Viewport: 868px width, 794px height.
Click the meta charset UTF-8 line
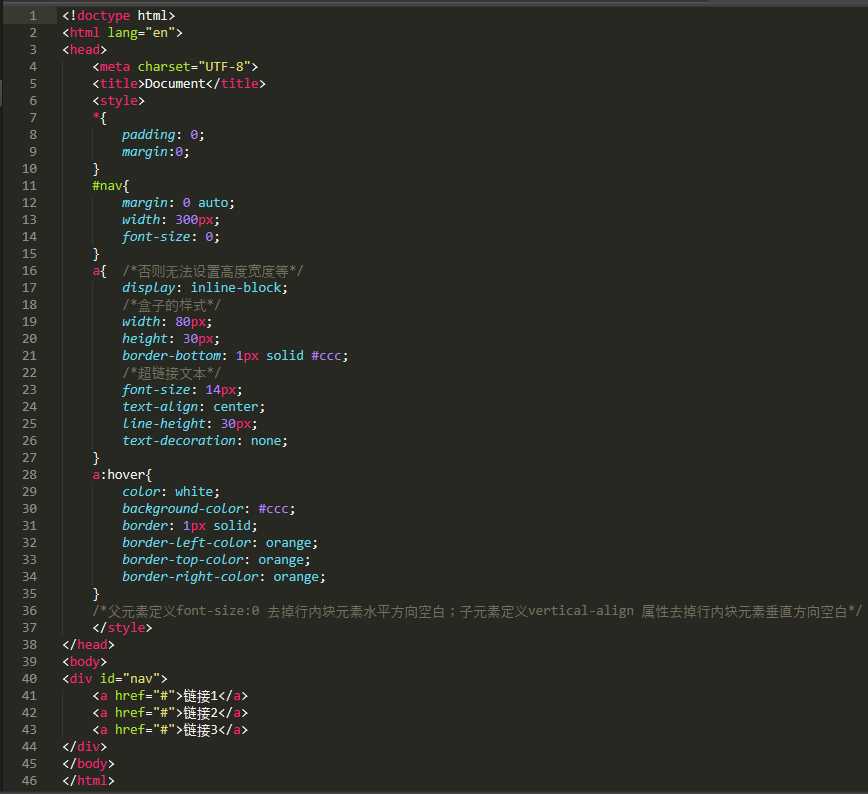tap(175, 66)
